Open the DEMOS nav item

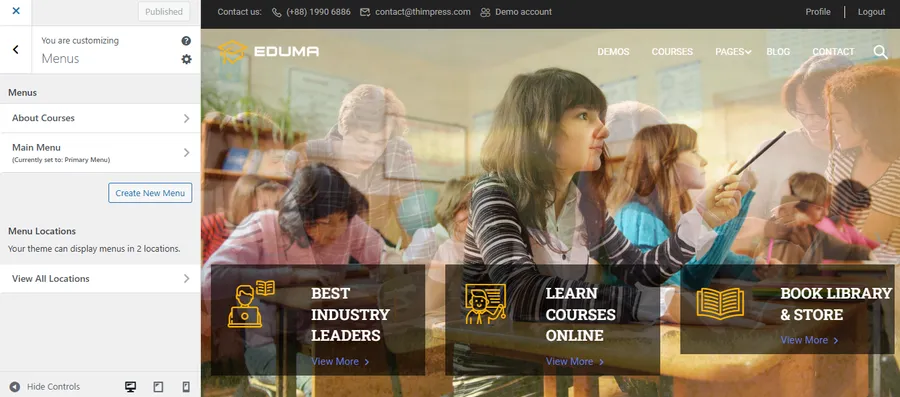(614, 52)
